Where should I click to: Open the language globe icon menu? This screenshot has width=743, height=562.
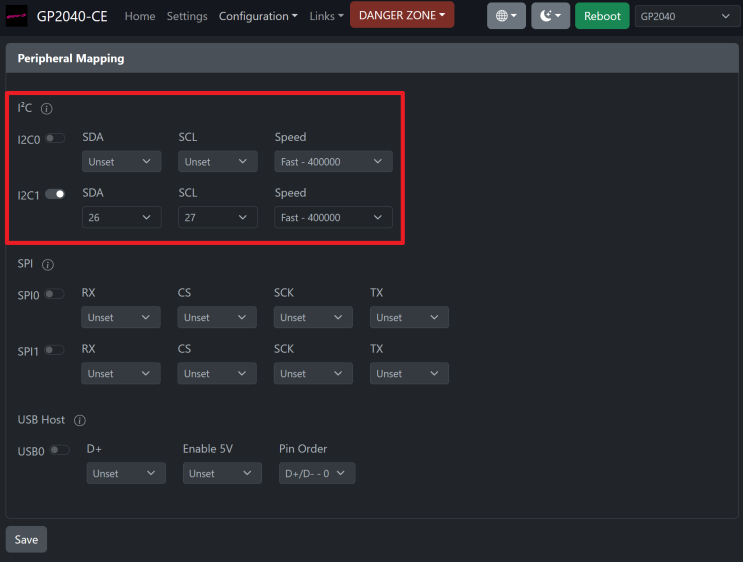(506, 16)
